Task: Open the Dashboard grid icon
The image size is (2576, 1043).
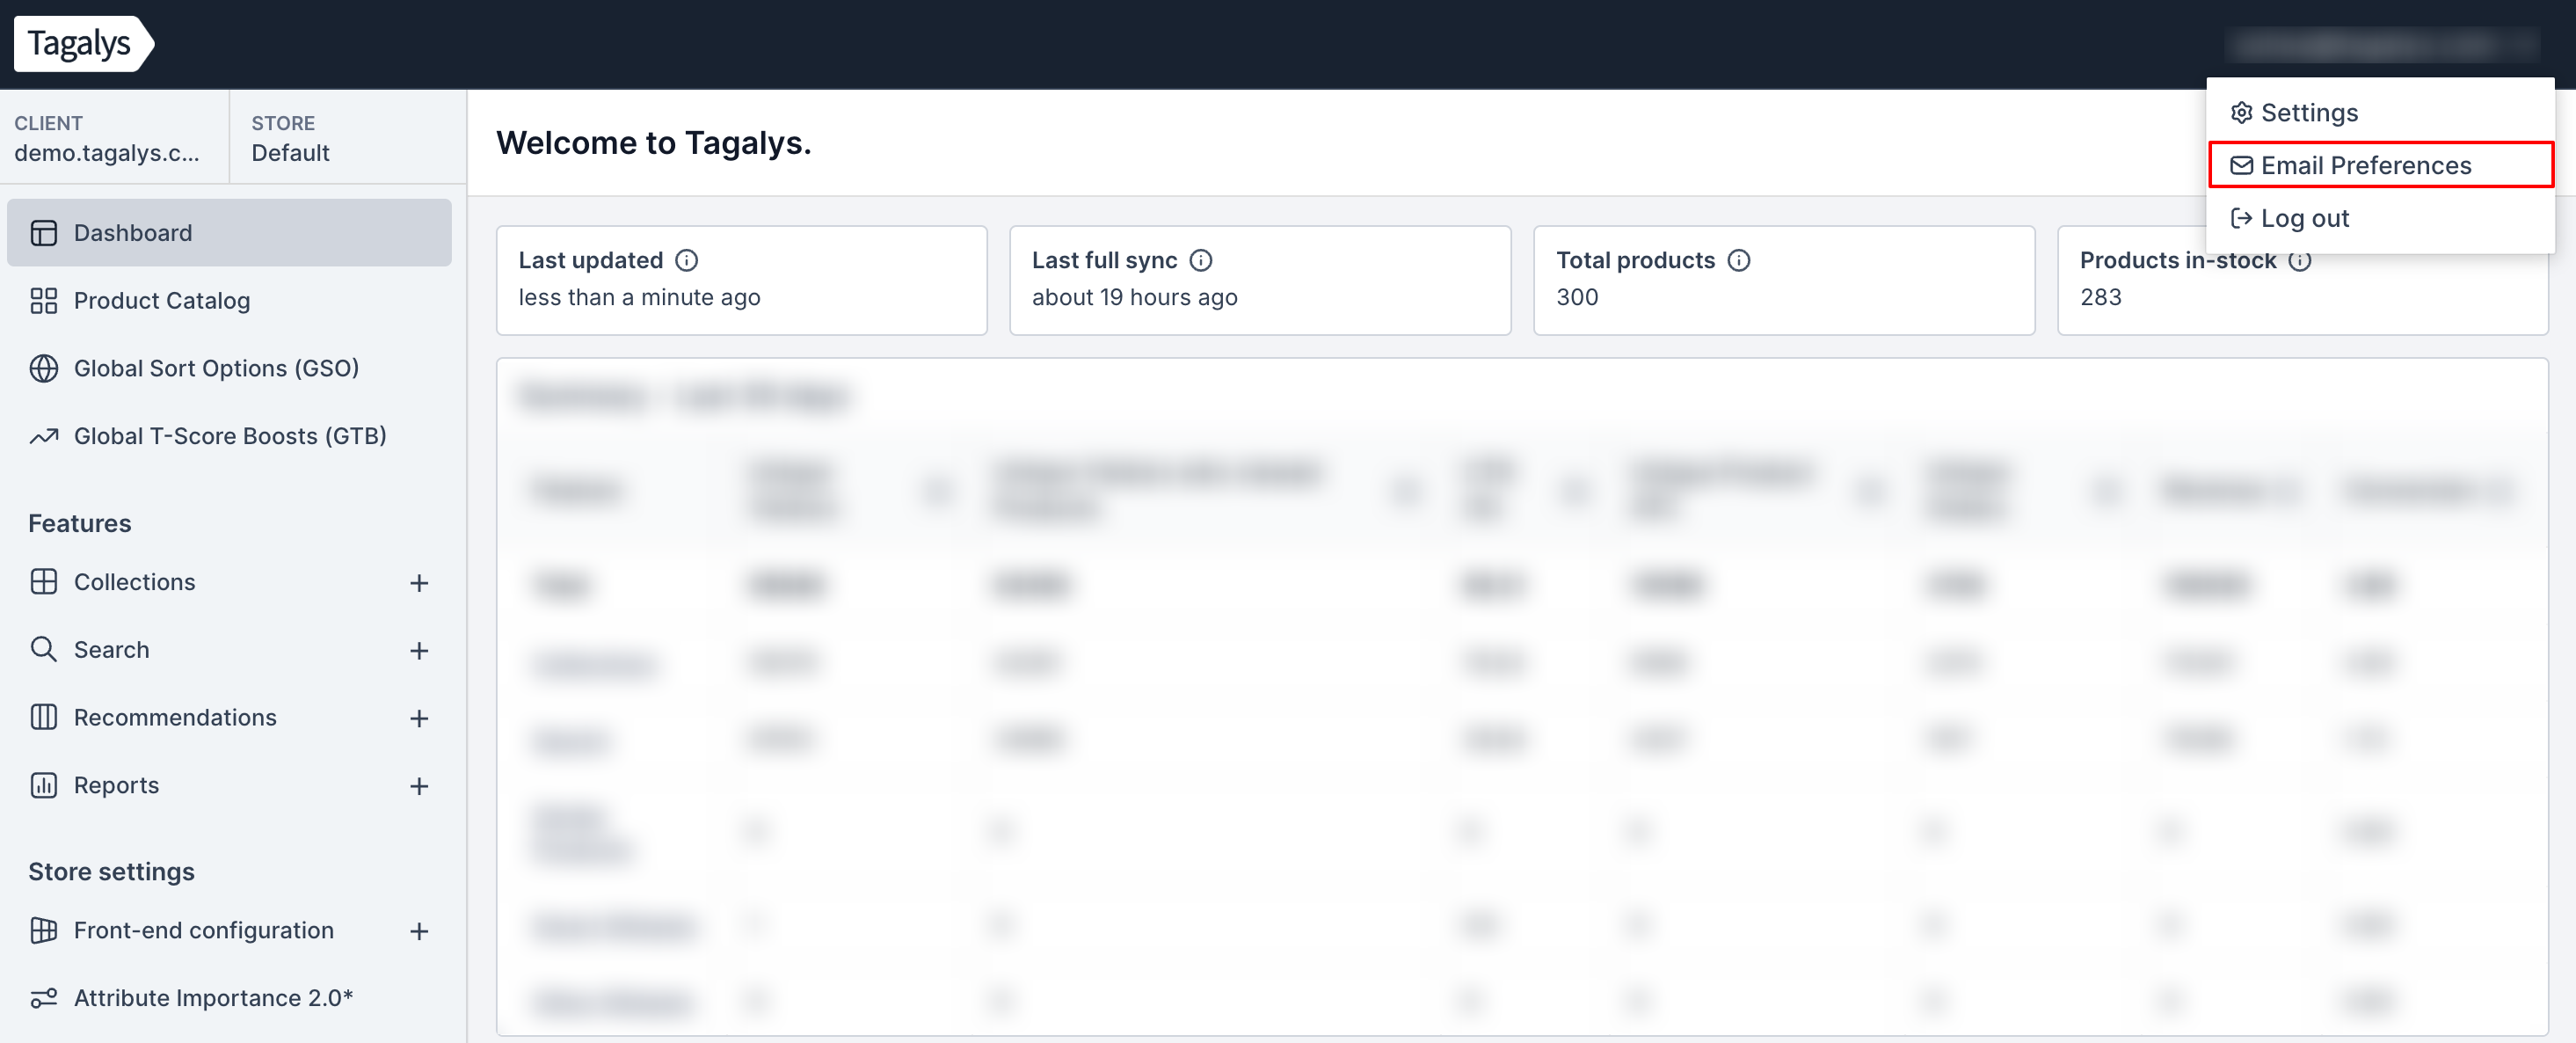Action: point(44,233)
